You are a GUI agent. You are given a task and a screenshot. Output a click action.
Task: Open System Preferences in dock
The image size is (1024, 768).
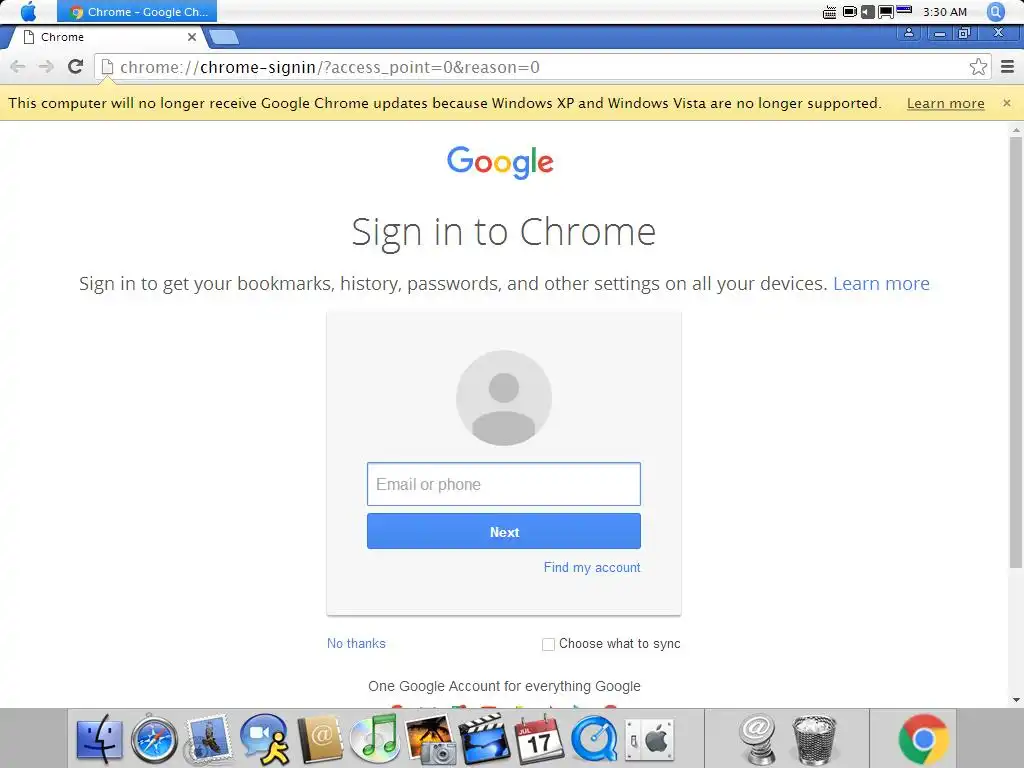(649, 740)
